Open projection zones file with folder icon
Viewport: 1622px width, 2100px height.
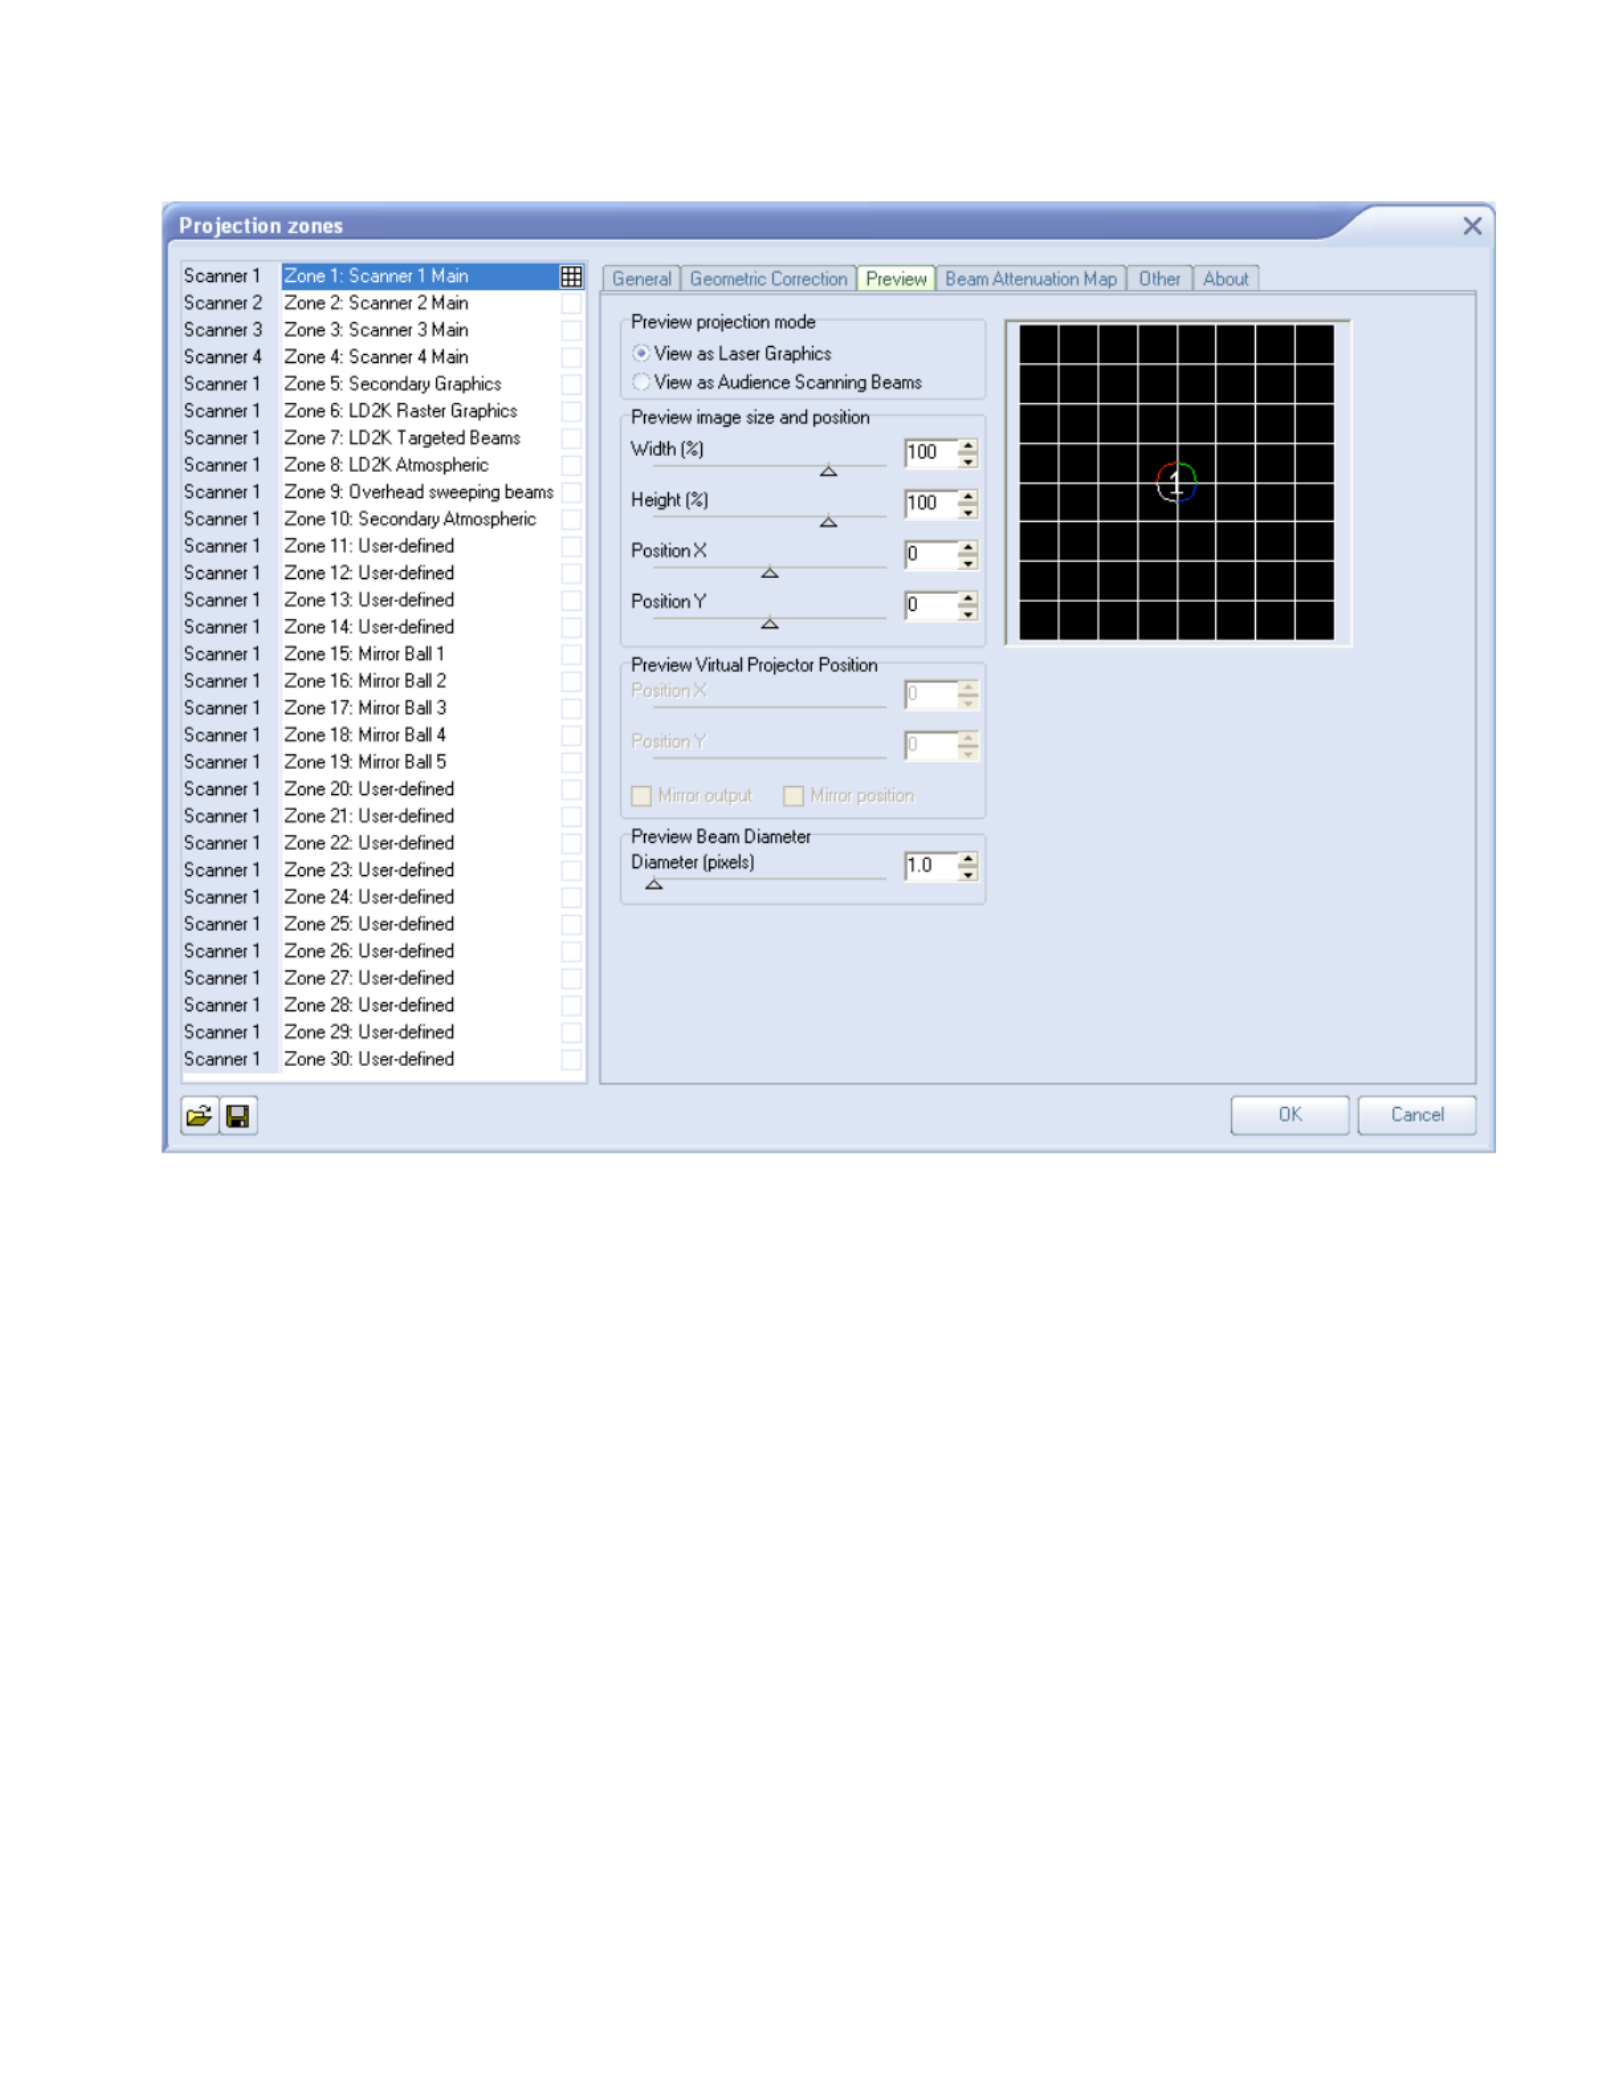click(x=199, y=1115)
